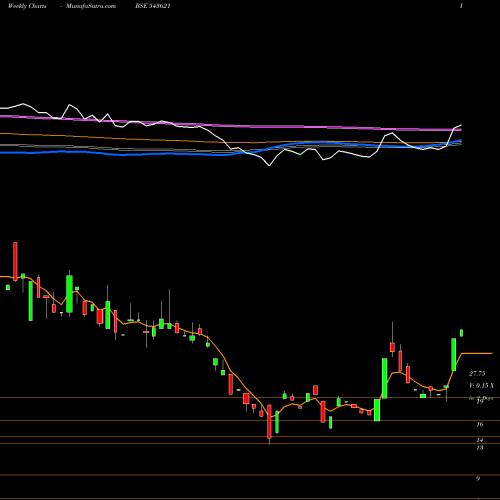Click the 'Weekly Charts' title text
500x500 pixels.
27,6
